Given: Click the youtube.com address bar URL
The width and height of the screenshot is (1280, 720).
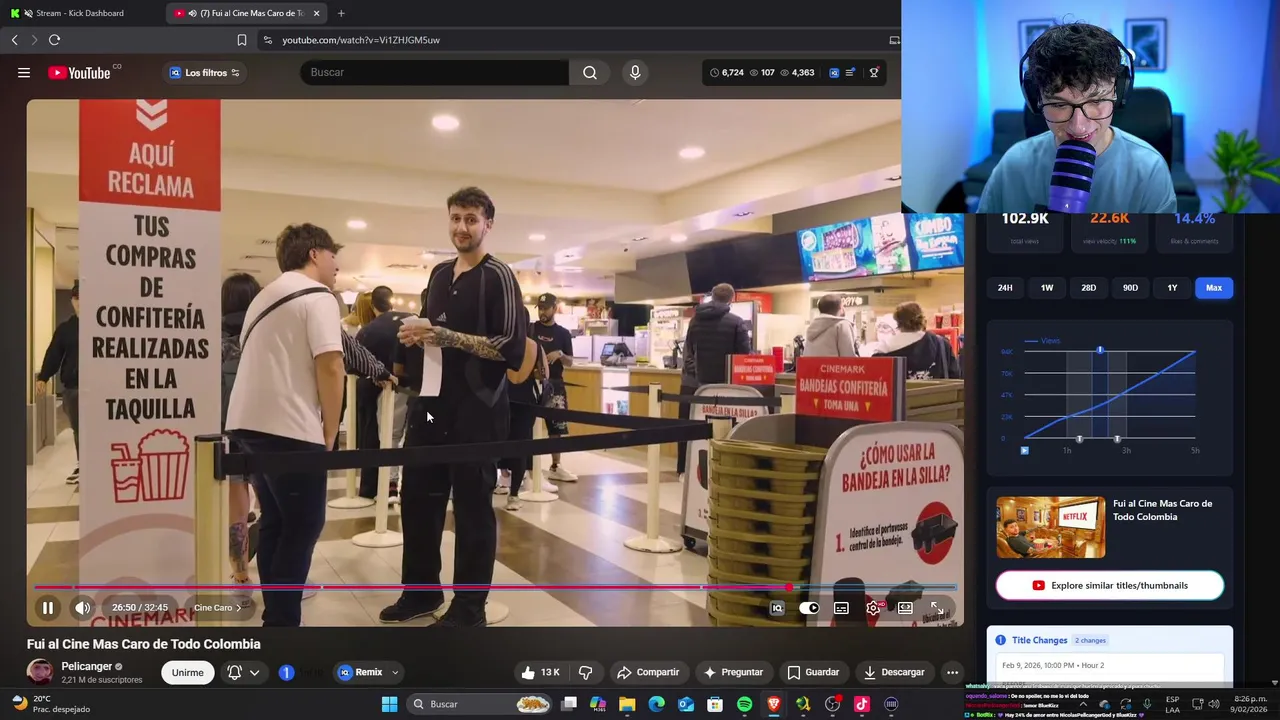Looking at the screenshot, I should (x=361, y=40).
